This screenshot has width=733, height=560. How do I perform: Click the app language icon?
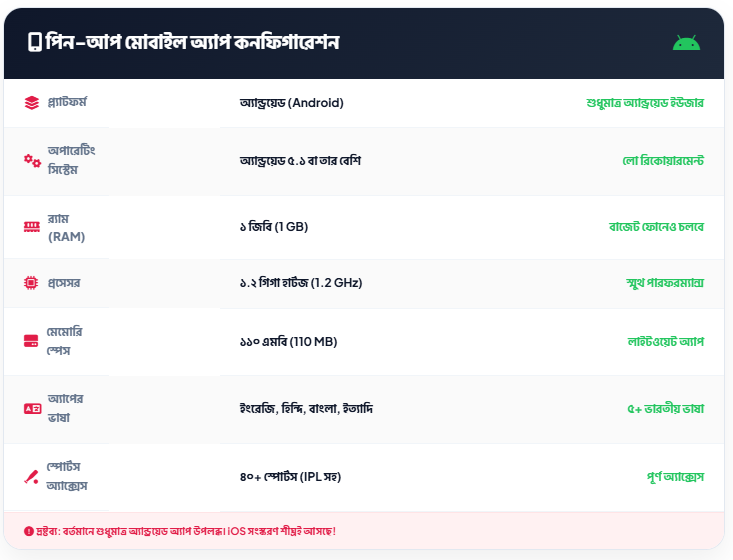[32, 408]
